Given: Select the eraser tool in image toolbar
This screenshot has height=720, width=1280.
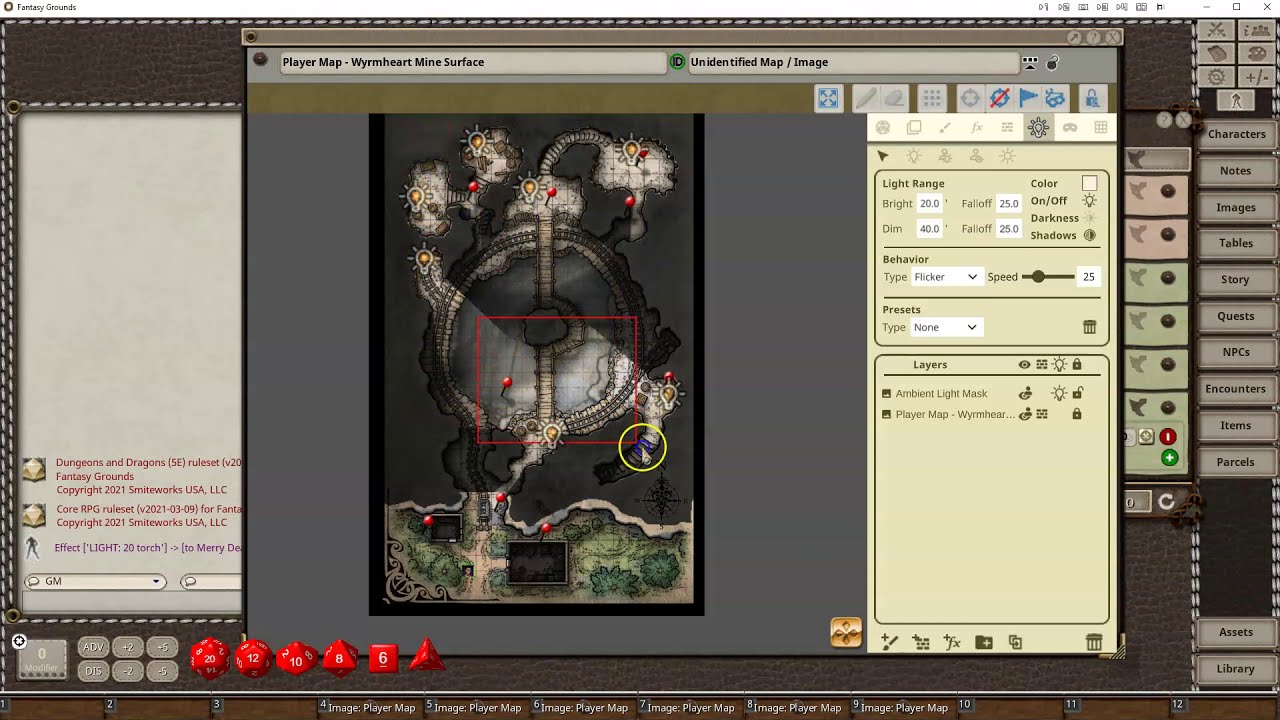Looking at the screenshot, I should pyautogui.click(x=894, y=98).
